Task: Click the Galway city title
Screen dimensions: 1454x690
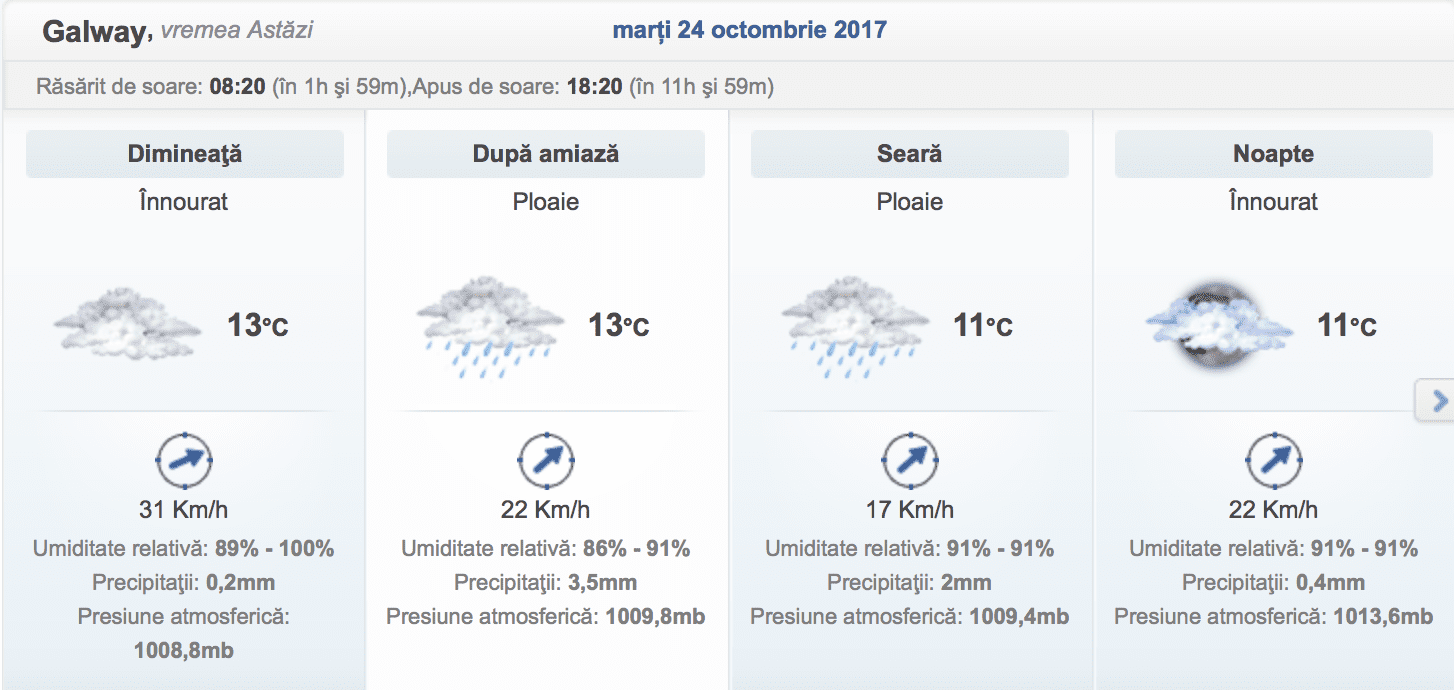Action: click(x=94, y=32)
